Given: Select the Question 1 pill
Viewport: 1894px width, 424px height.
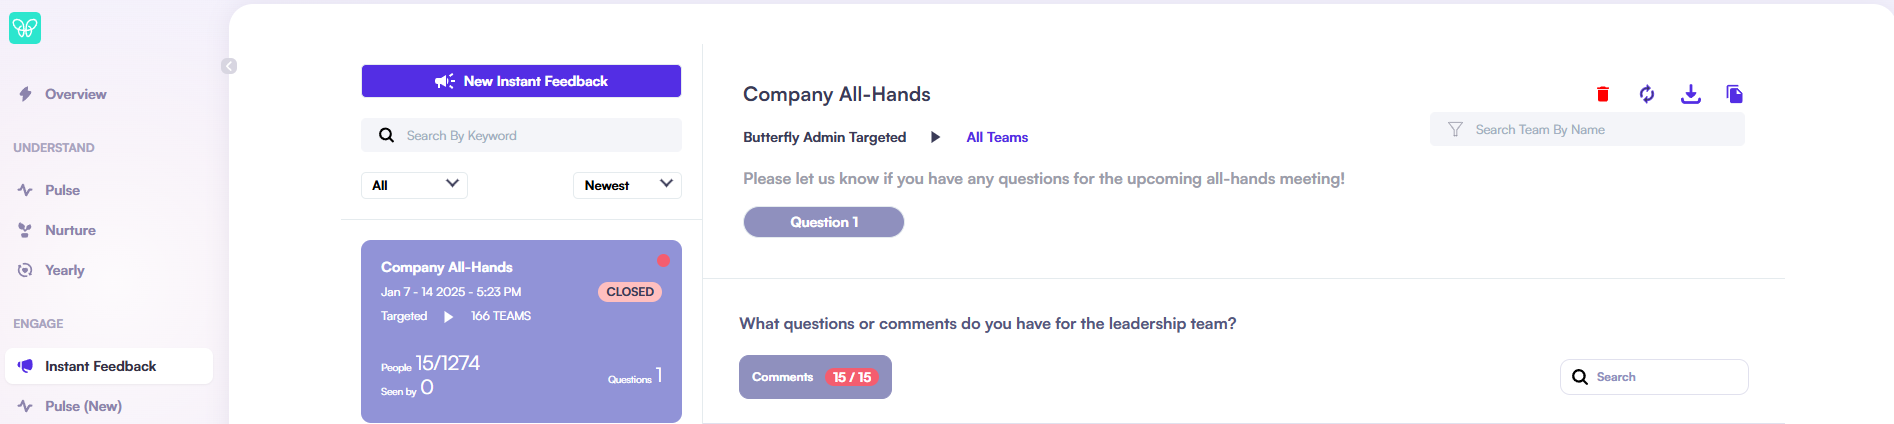Looking at the screenshot, I should click(824, 222).
